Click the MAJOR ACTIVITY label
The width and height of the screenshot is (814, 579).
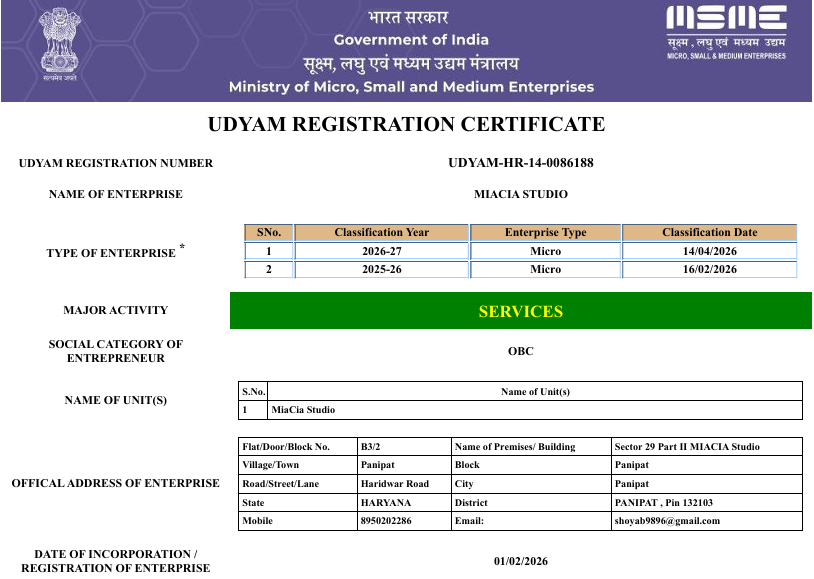click(x=116, y=310)
